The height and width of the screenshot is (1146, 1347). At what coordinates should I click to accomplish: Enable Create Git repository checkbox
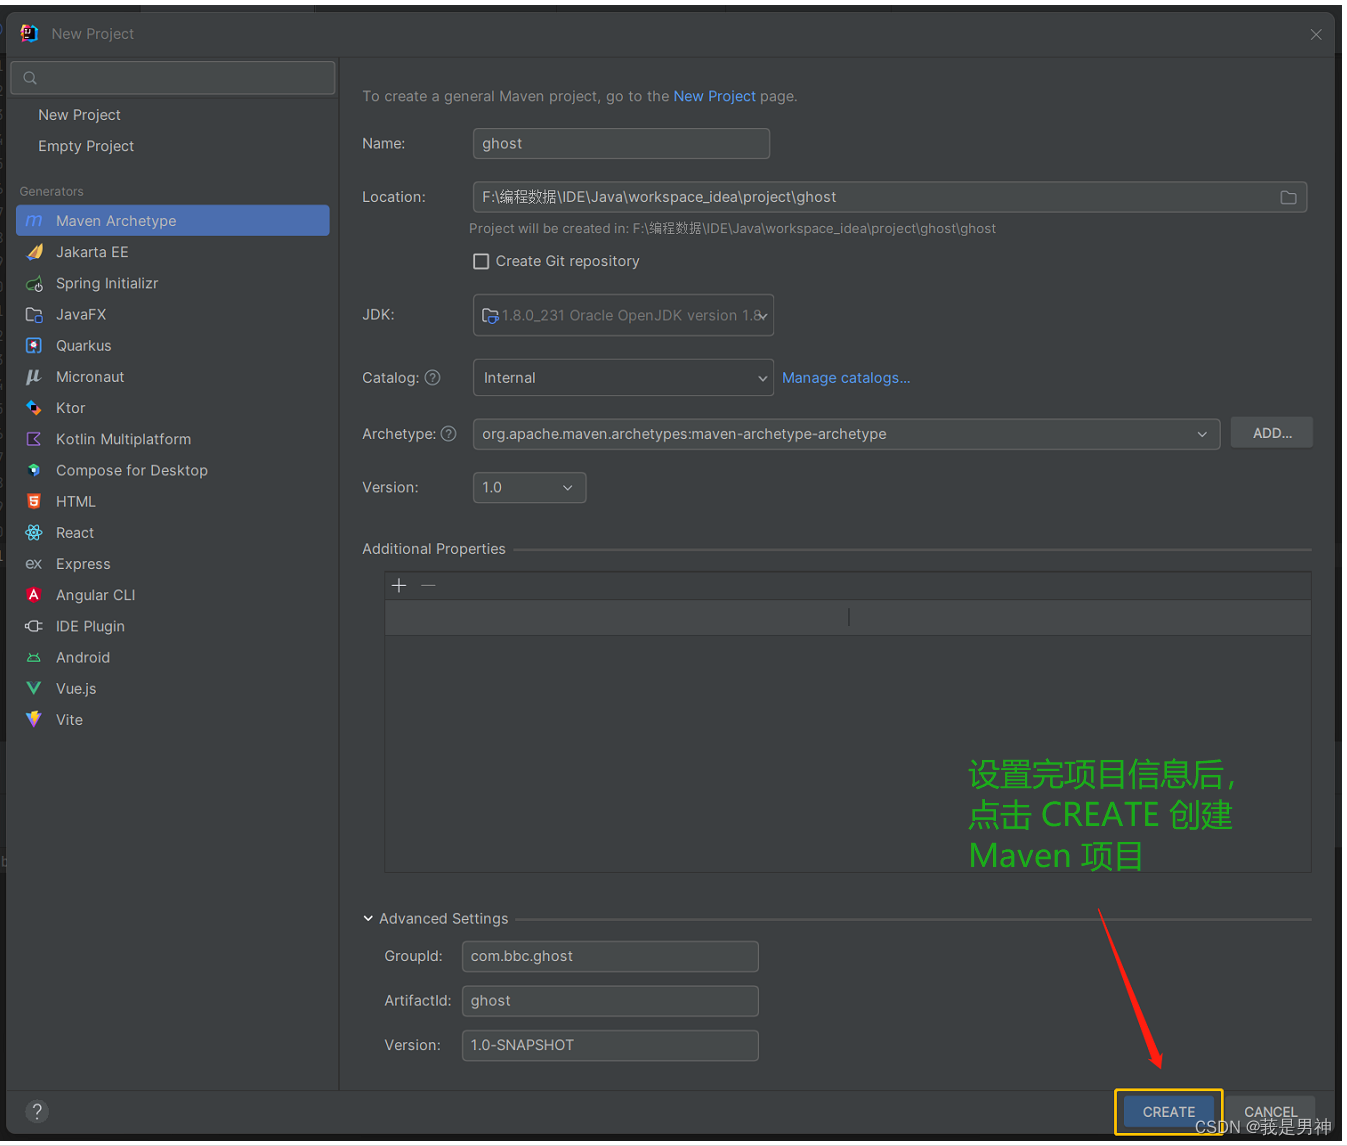[481, 261]
